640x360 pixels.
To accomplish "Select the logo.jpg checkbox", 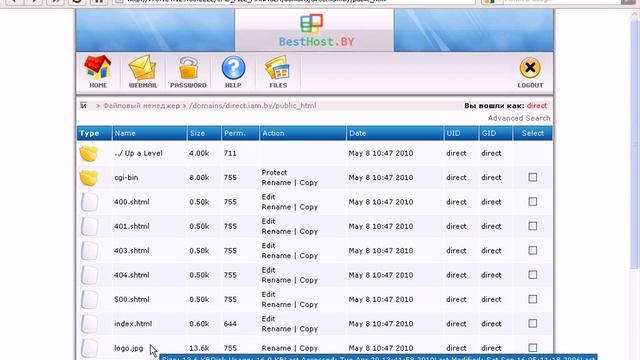I will (533, 348).
